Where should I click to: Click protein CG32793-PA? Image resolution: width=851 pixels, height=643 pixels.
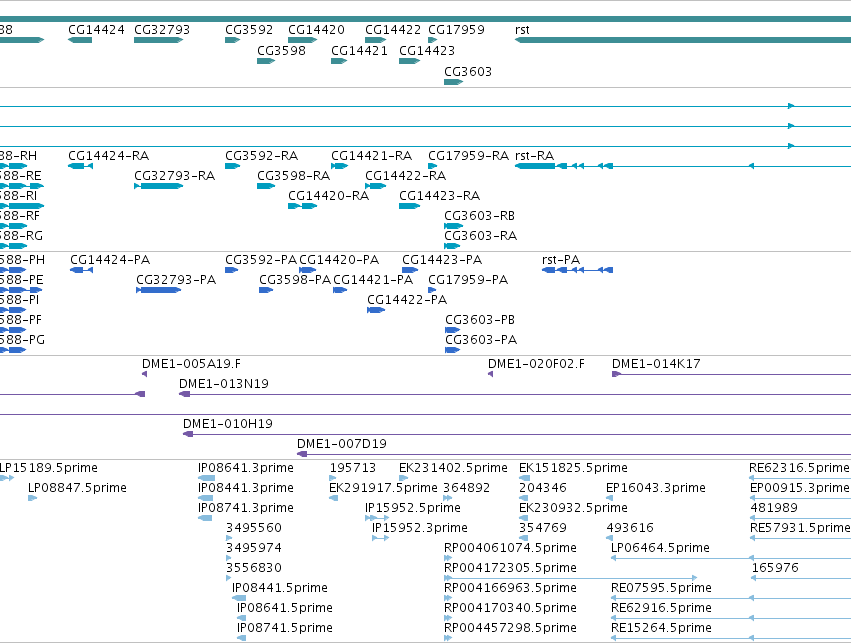[176, 280]
